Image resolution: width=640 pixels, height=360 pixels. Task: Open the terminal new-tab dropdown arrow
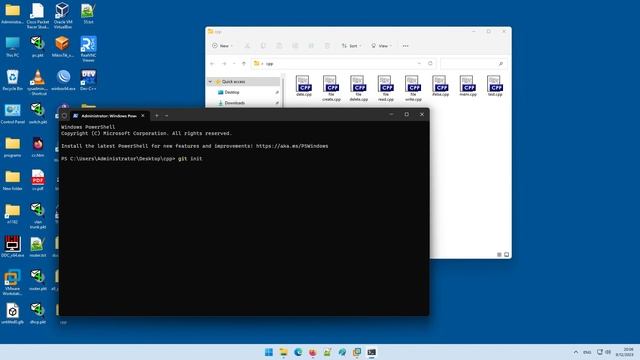coord(167,116)
